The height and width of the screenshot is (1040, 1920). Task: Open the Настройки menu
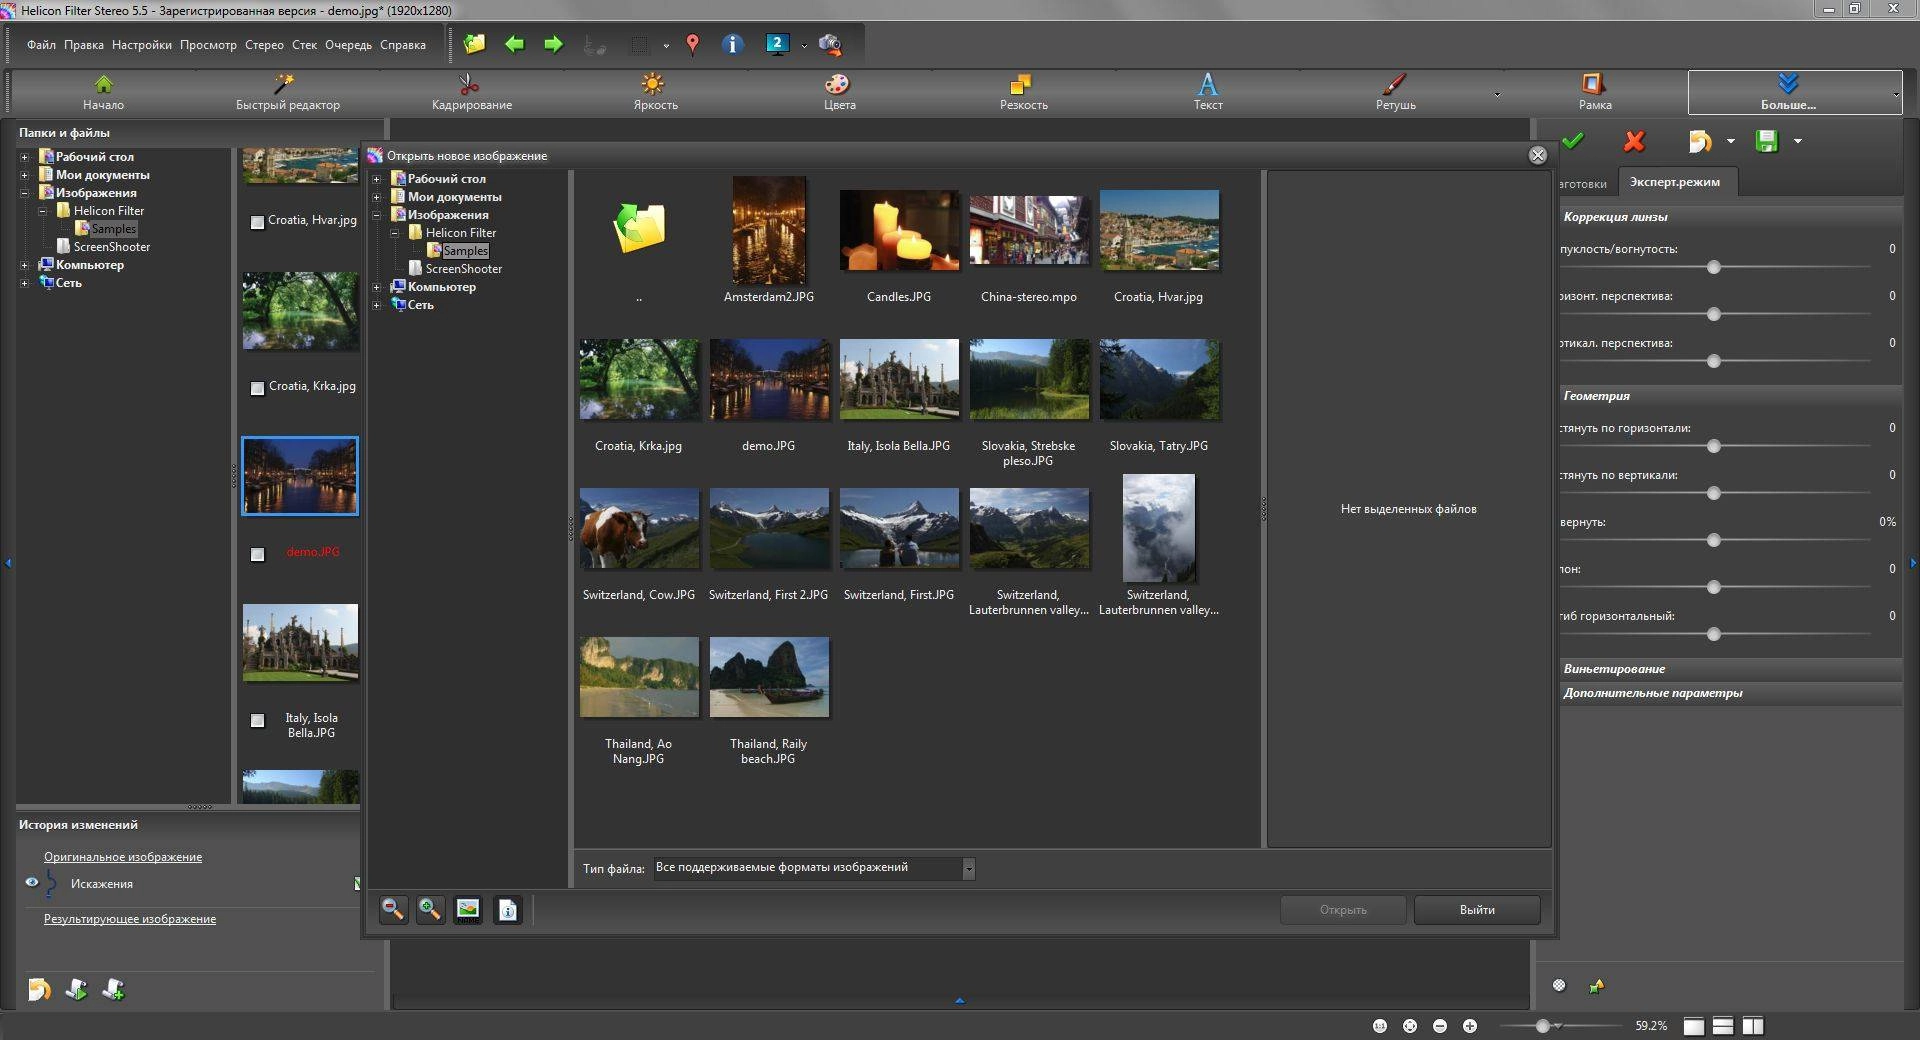141,45
